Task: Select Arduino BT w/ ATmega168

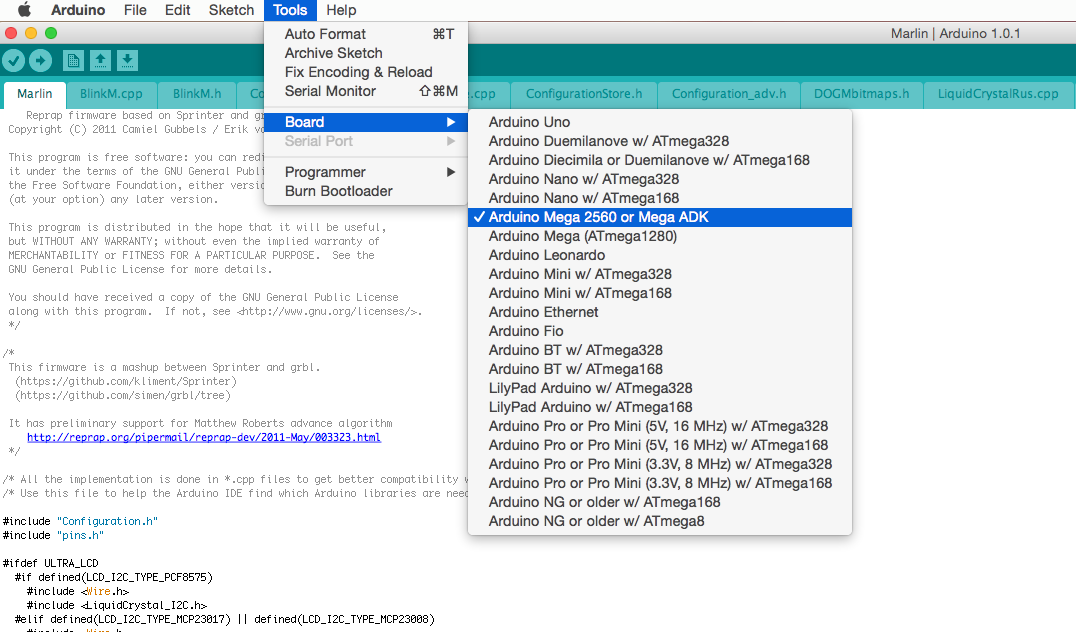Action: click(659, 369)
